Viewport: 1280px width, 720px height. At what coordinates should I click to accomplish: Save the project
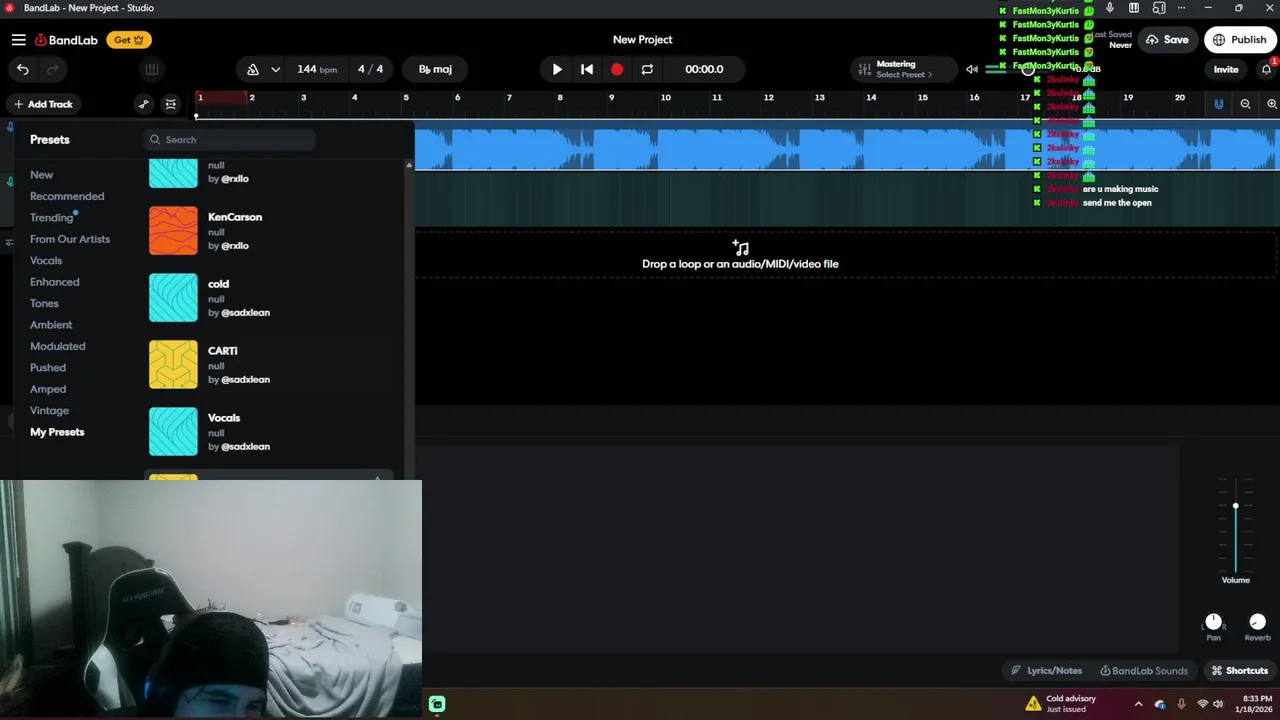point(1167,40)
